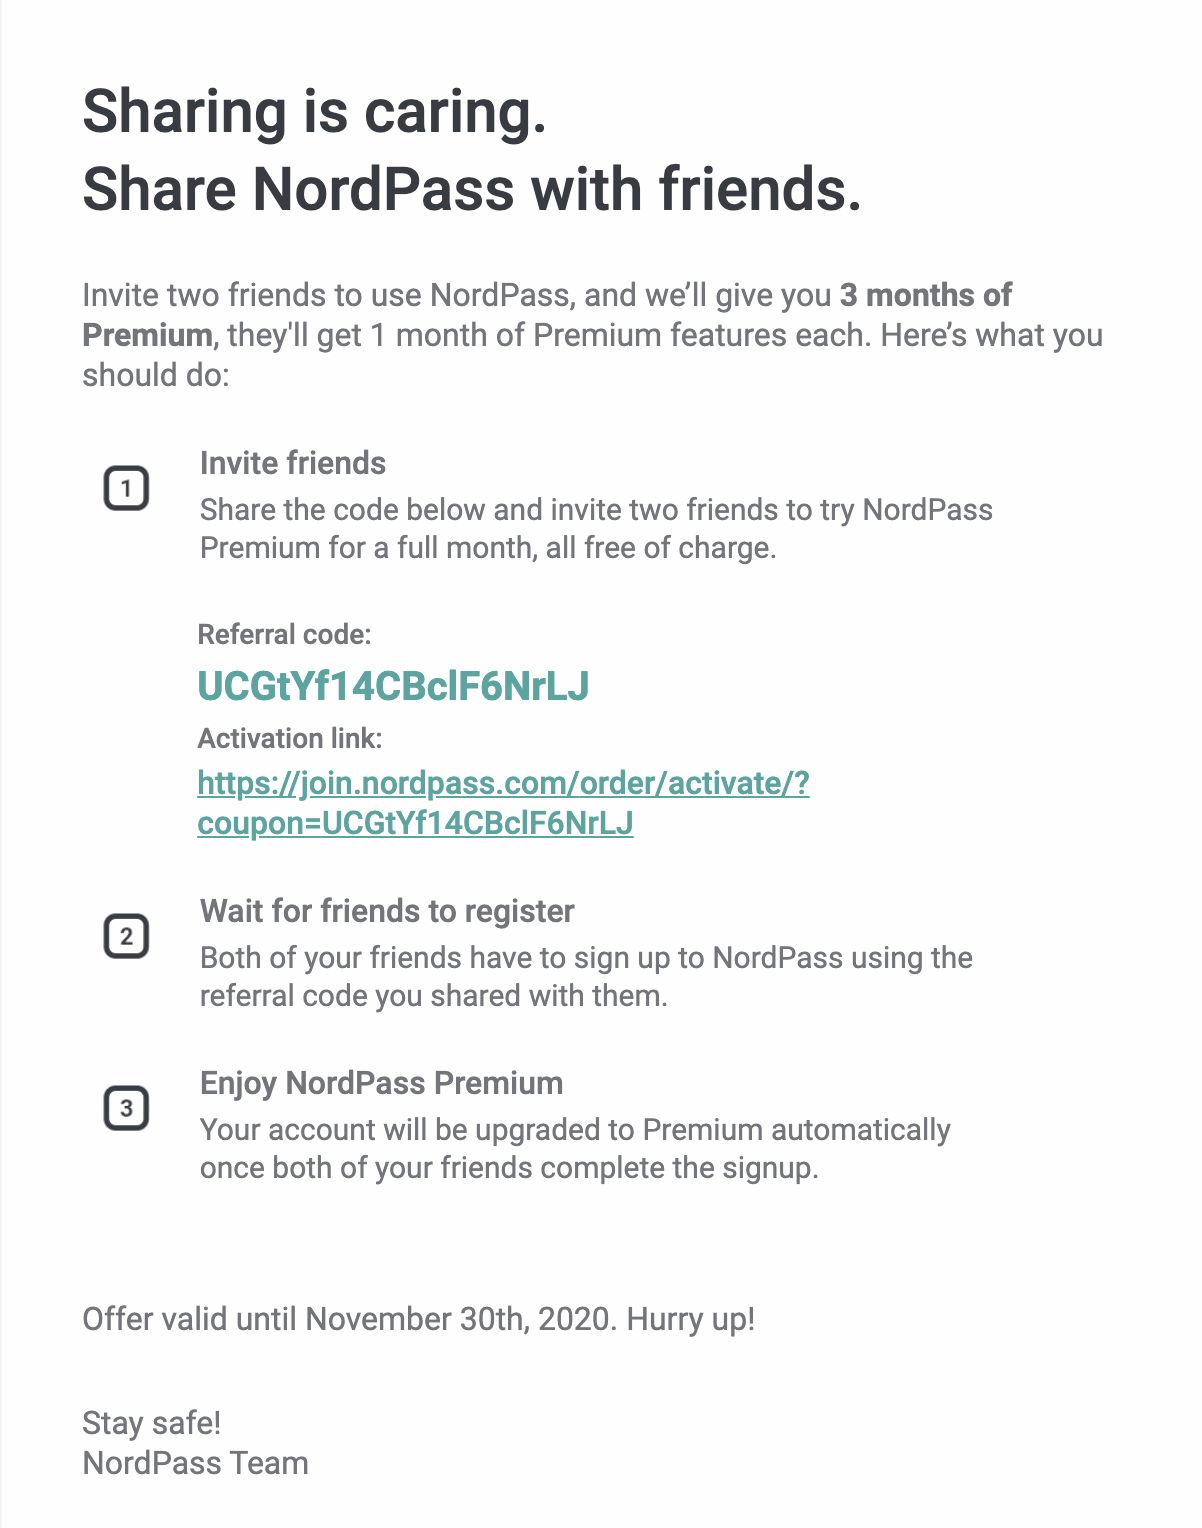Click the 'Enjoy NordPass Premium' step title

click(x=381, y=1083)
